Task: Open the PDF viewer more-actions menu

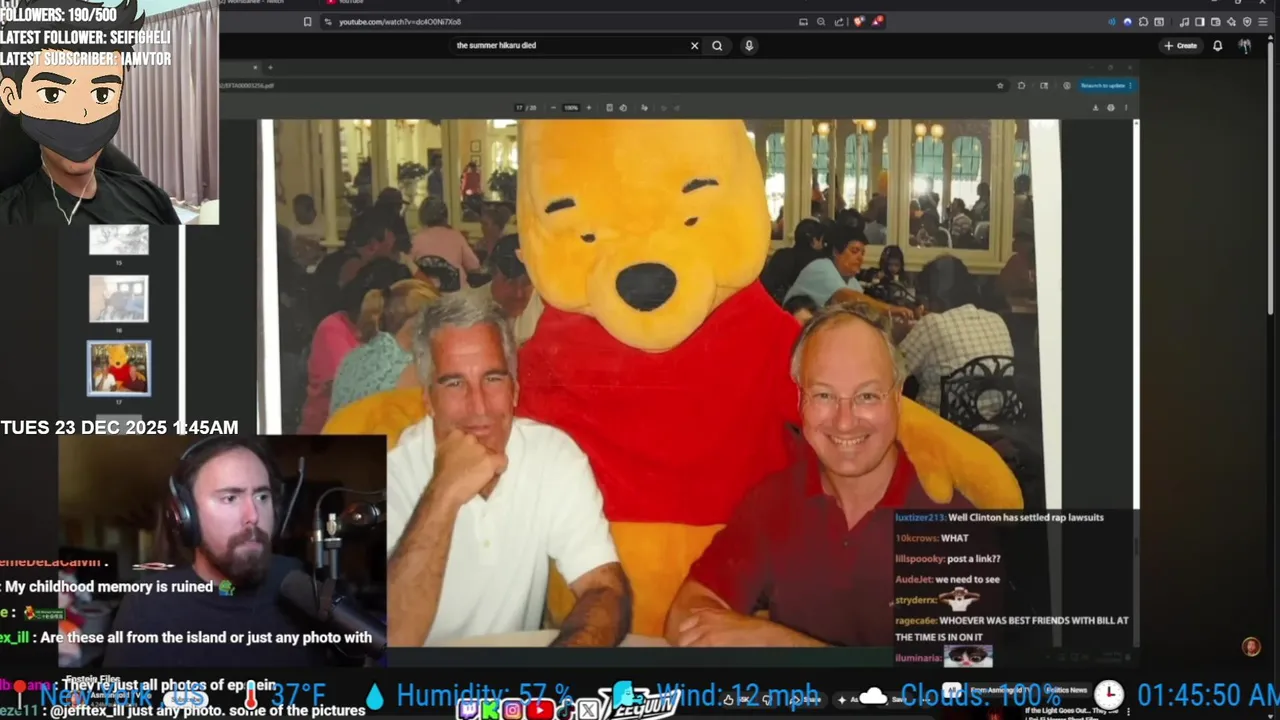Action: 1125,108
